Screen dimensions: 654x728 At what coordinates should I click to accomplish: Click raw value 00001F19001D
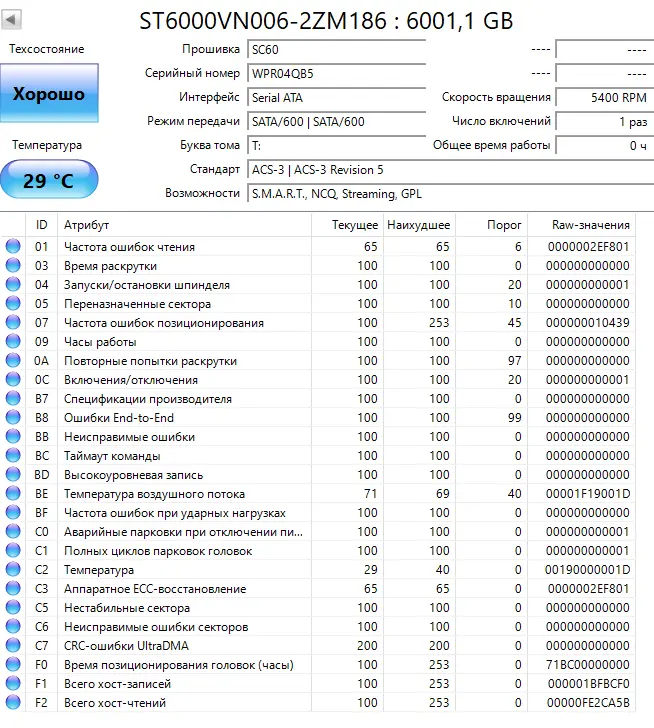coord(588,494)
